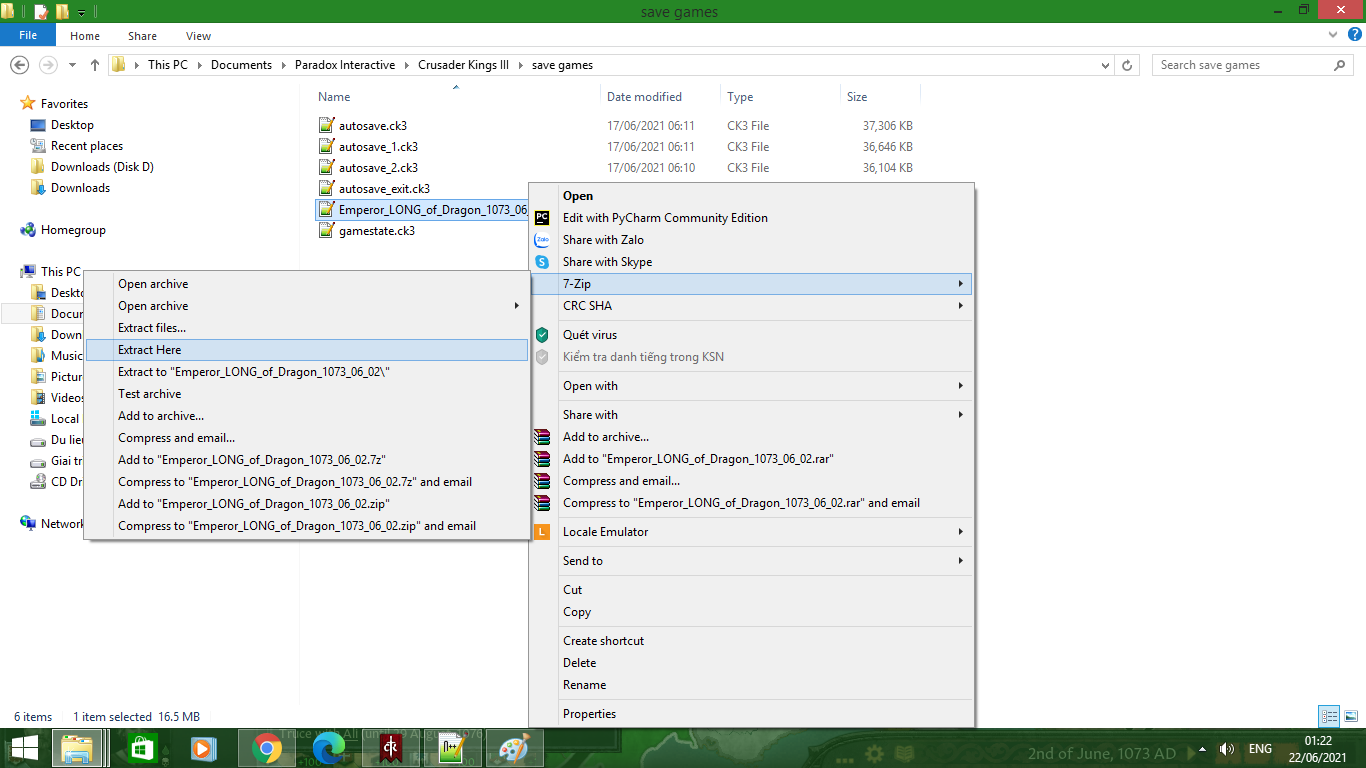
Task: Select Test archive entry
Action: [307, 394]
